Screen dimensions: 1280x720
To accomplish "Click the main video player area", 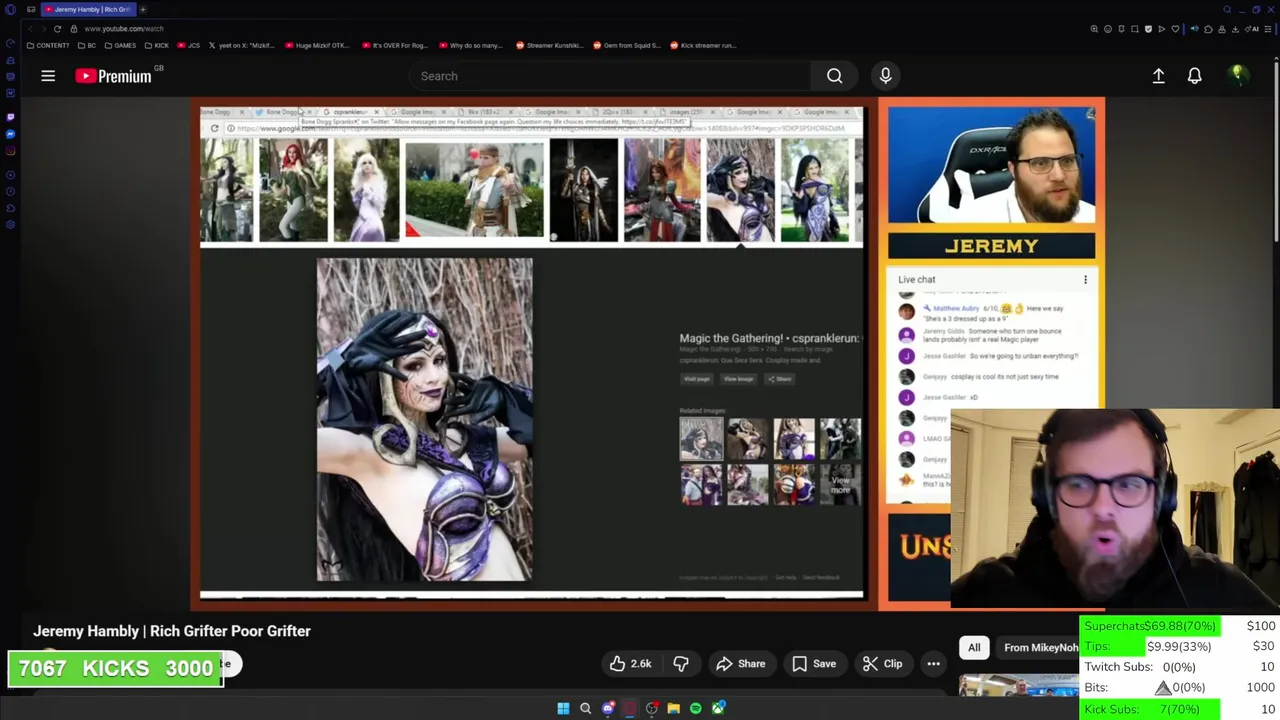I will [648, 354].
